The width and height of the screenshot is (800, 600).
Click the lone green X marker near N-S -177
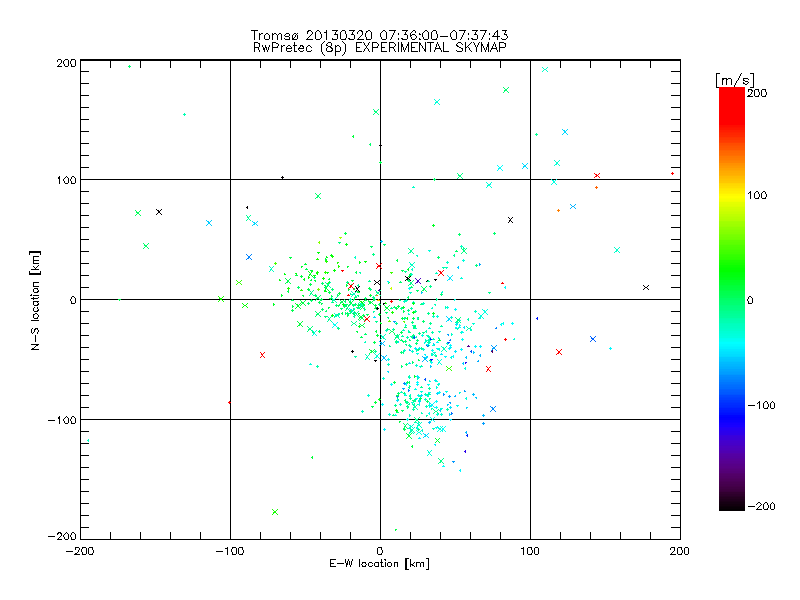(275, 512)
